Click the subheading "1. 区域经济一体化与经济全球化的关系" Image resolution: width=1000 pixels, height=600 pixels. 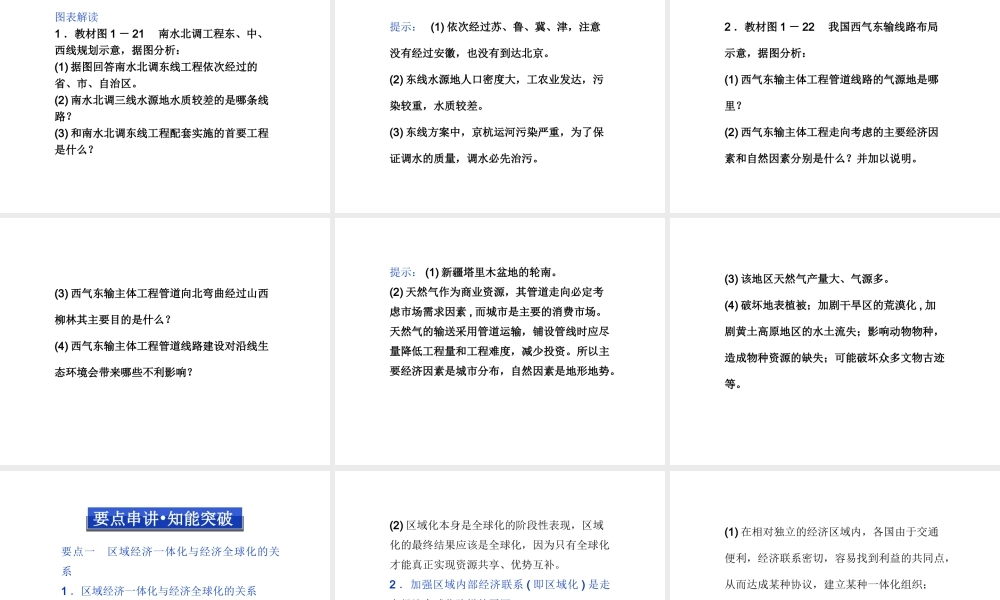click(158, 590)
